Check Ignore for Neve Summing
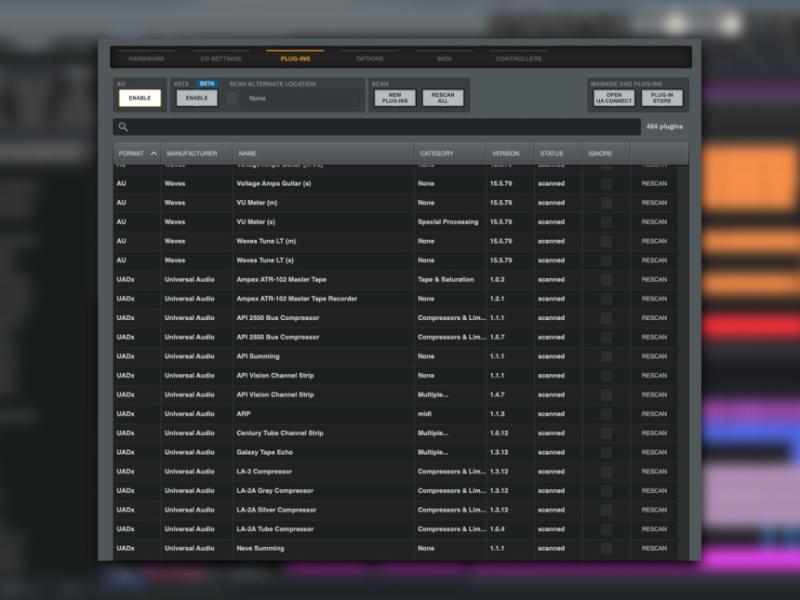 coord(606,548)
